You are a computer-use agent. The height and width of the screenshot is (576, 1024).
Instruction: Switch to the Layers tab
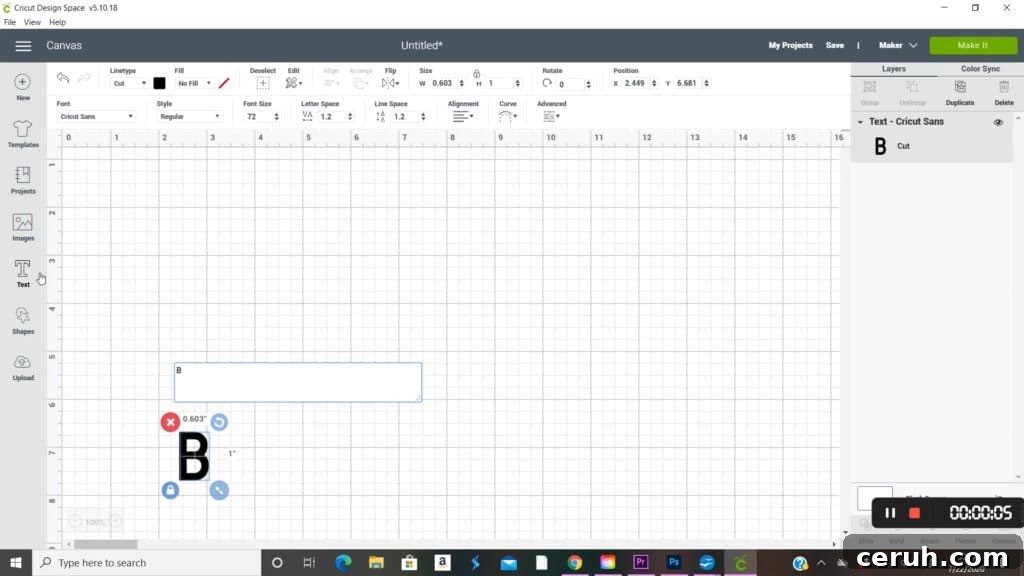coord(893,69)
